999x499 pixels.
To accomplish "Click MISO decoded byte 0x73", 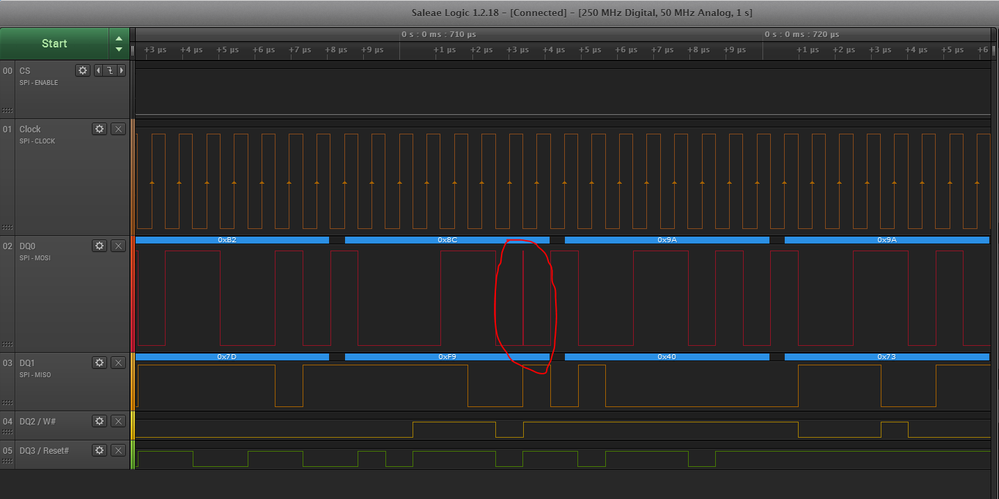I will (x=886, y=356).
